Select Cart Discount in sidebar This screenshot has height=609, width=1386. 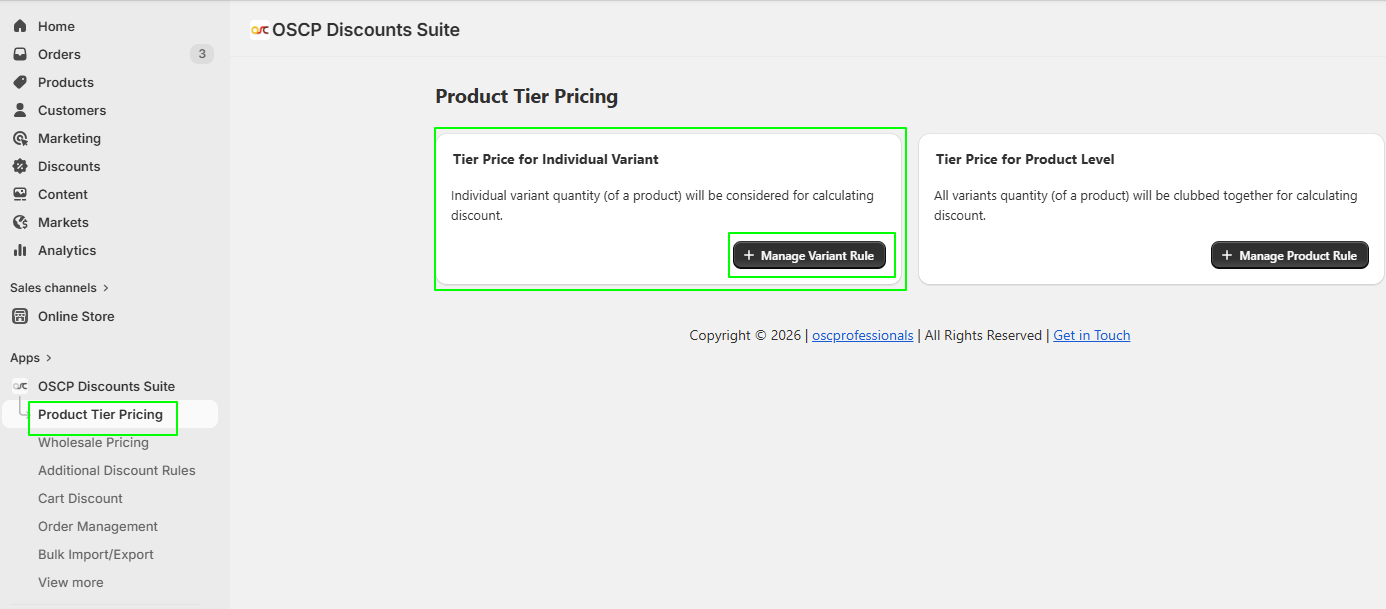coord(80,498)
